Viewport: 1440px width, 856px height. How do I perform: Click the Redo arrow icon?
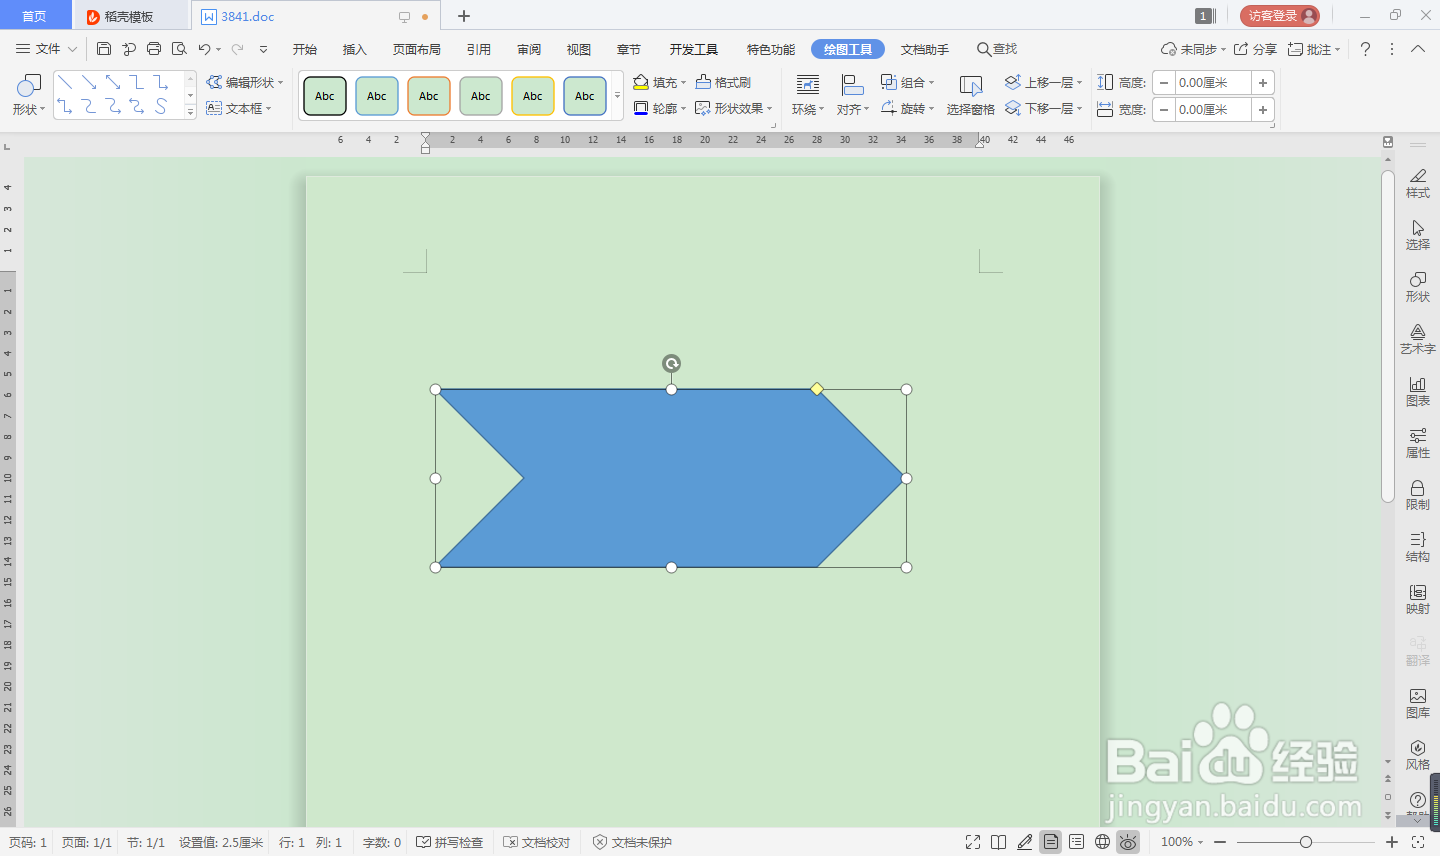point(237,48)
